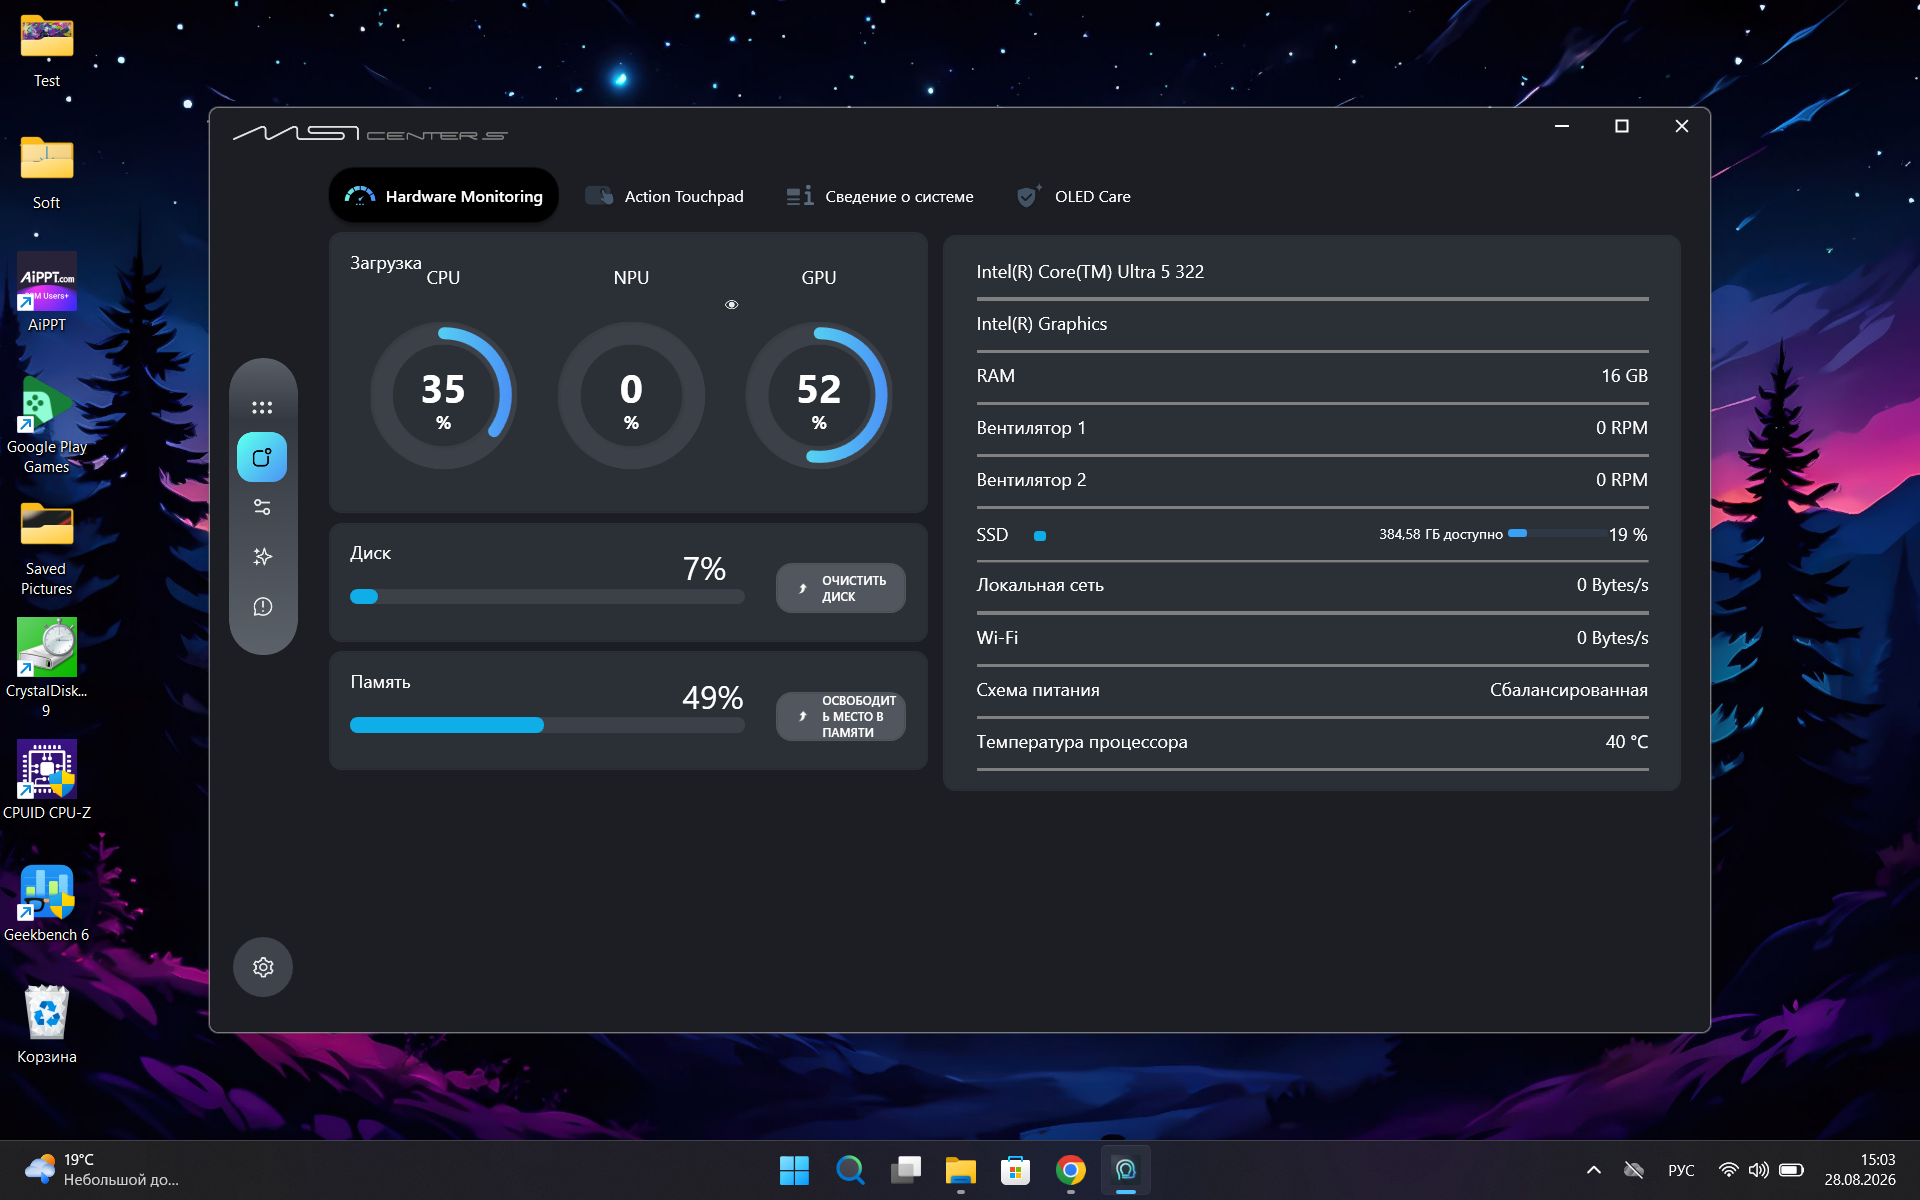This screenshot has width=1920, height=1200.
Task: Click the MSI Center S logo
Action: pos(370,133)
